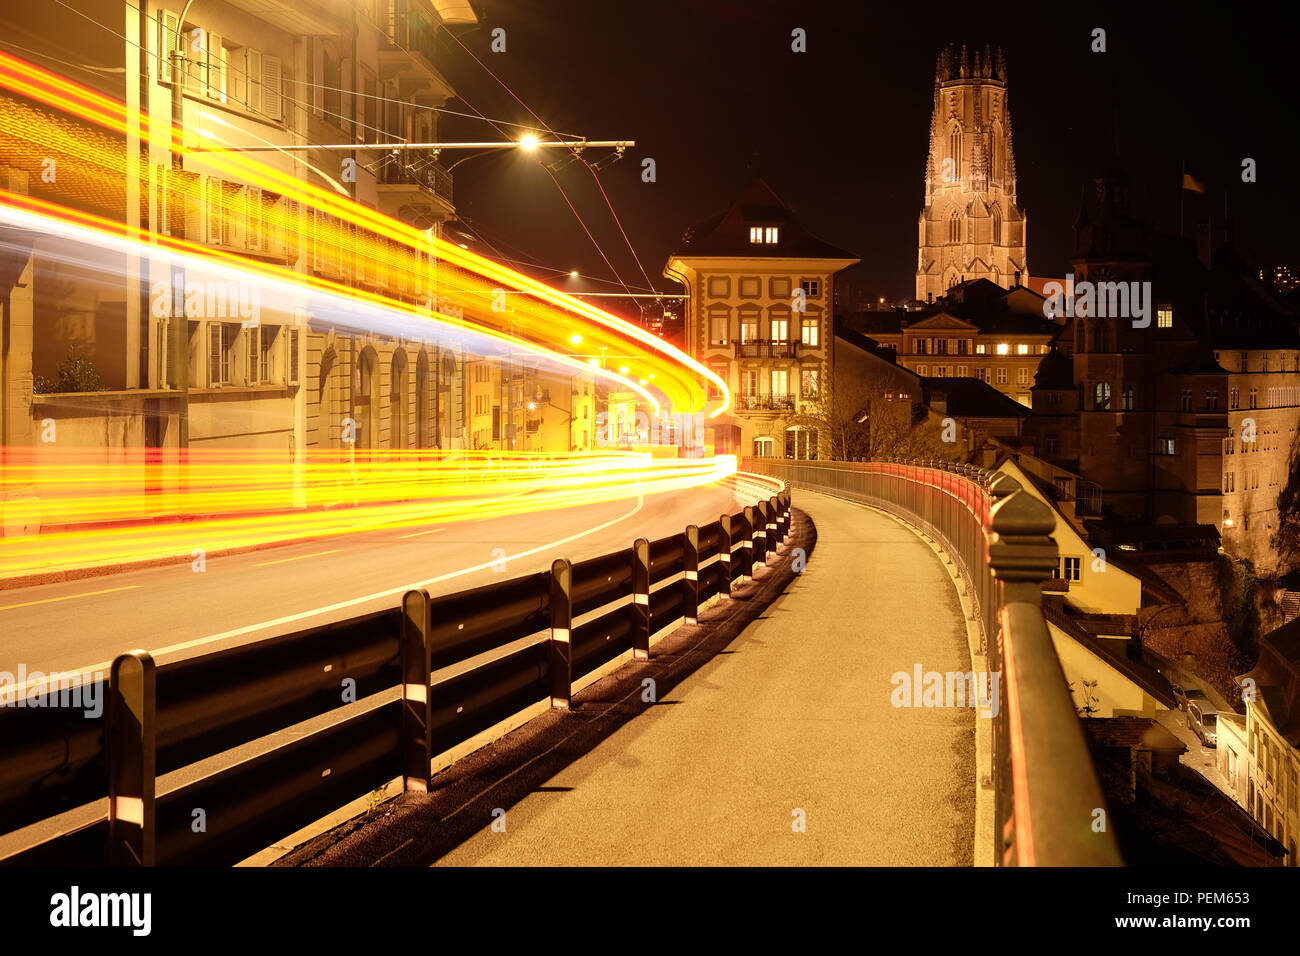This screenshot has height=956, width=1300.
Task: Click the alamy logo in bottom bar
Action: coord(100,911)
